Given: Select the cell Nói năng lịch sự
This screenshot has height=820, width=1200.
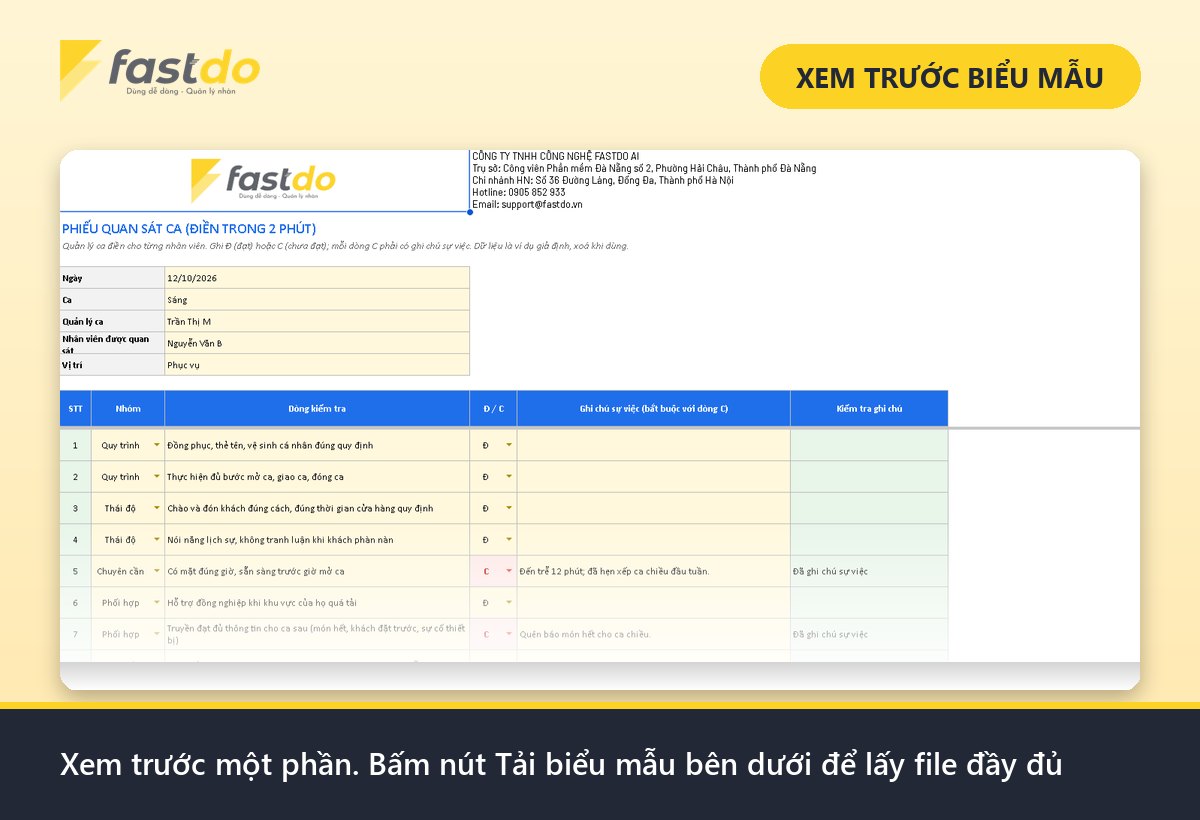Looking at the screenshot, I should (317, 540).
